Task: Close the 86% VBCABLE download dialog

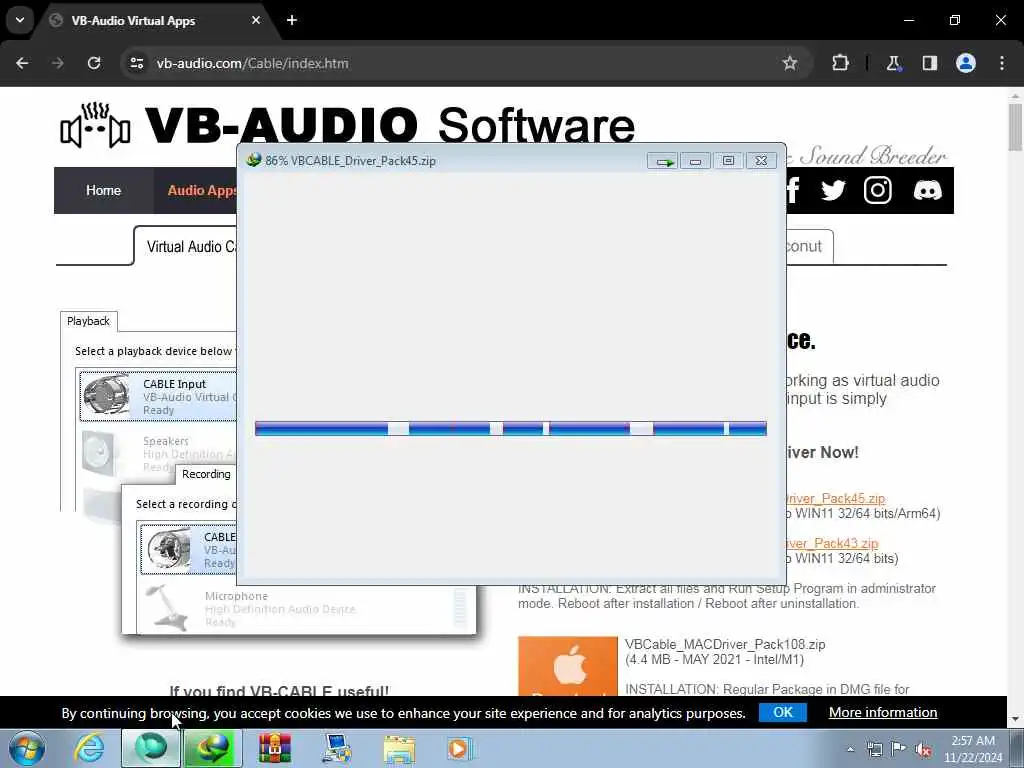Action: click(x=761, y=161)
